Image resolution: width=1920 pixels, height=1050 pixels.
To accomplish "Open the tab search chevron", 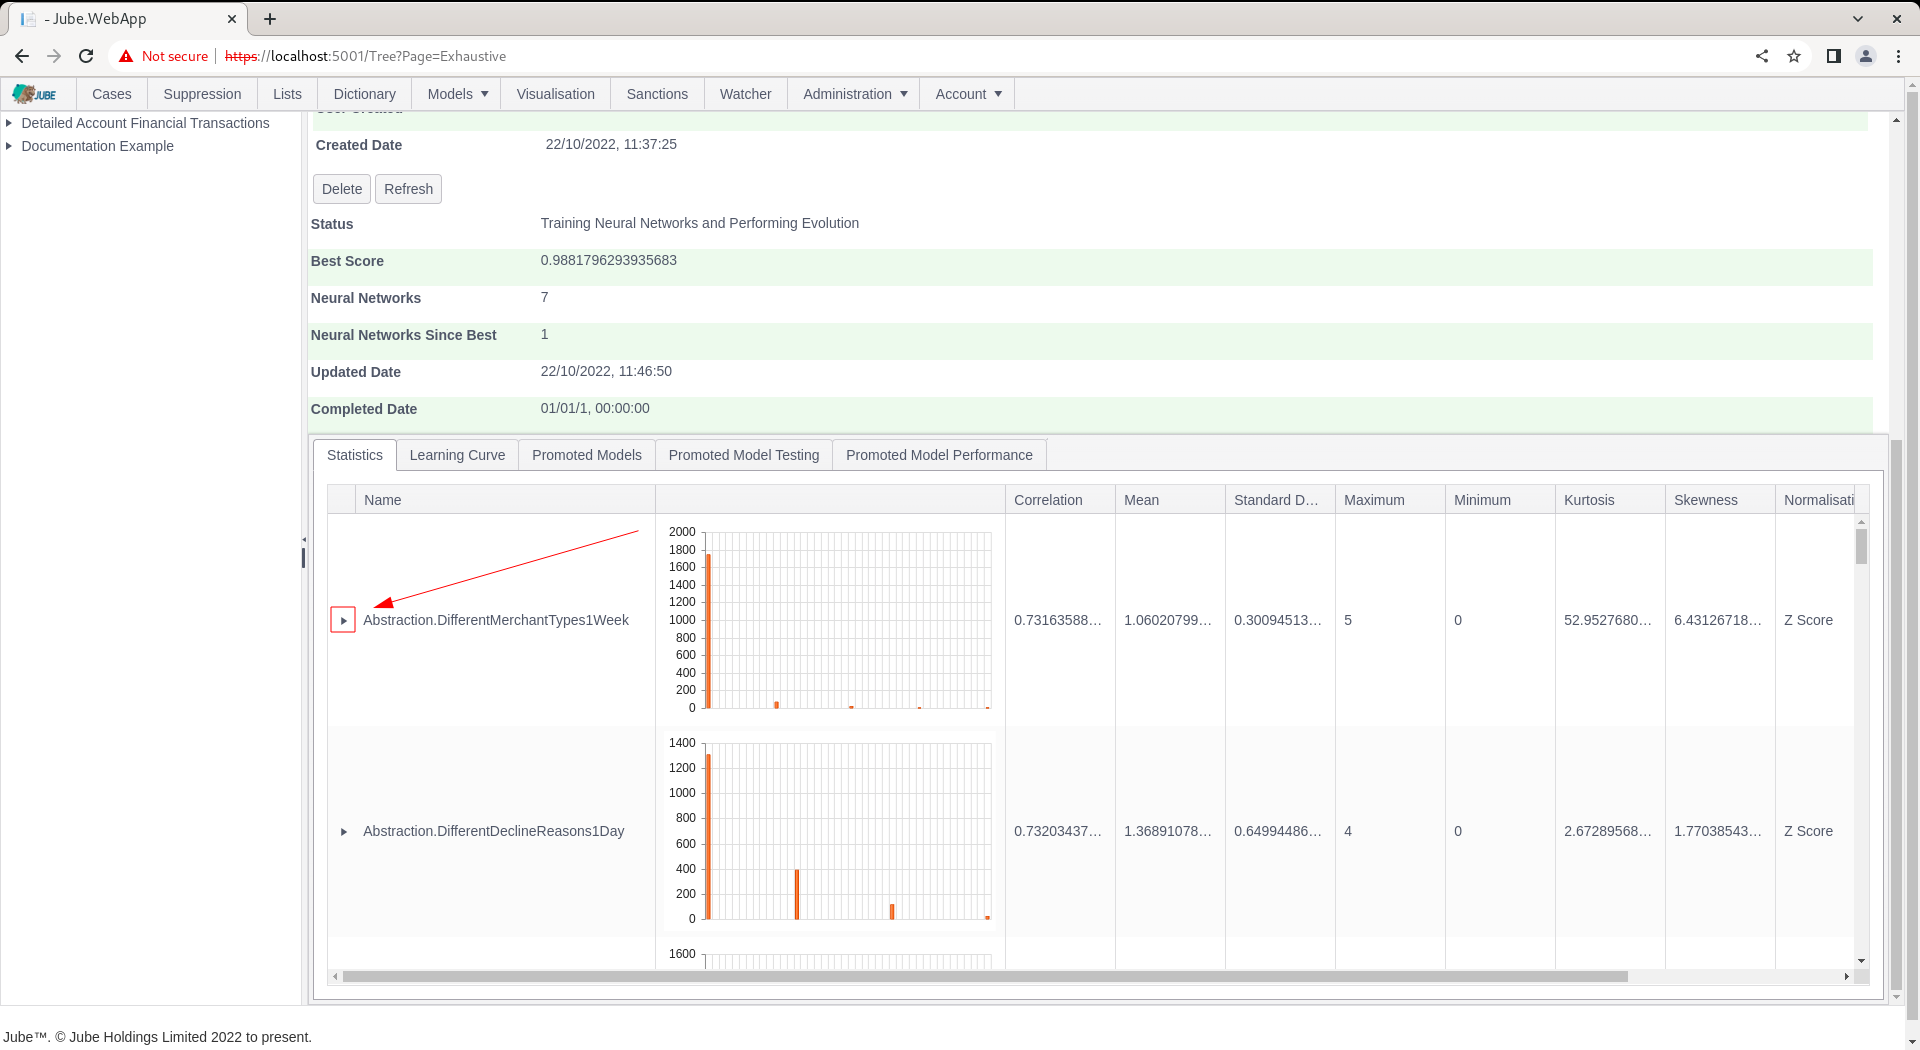I will click(1858, 19).
